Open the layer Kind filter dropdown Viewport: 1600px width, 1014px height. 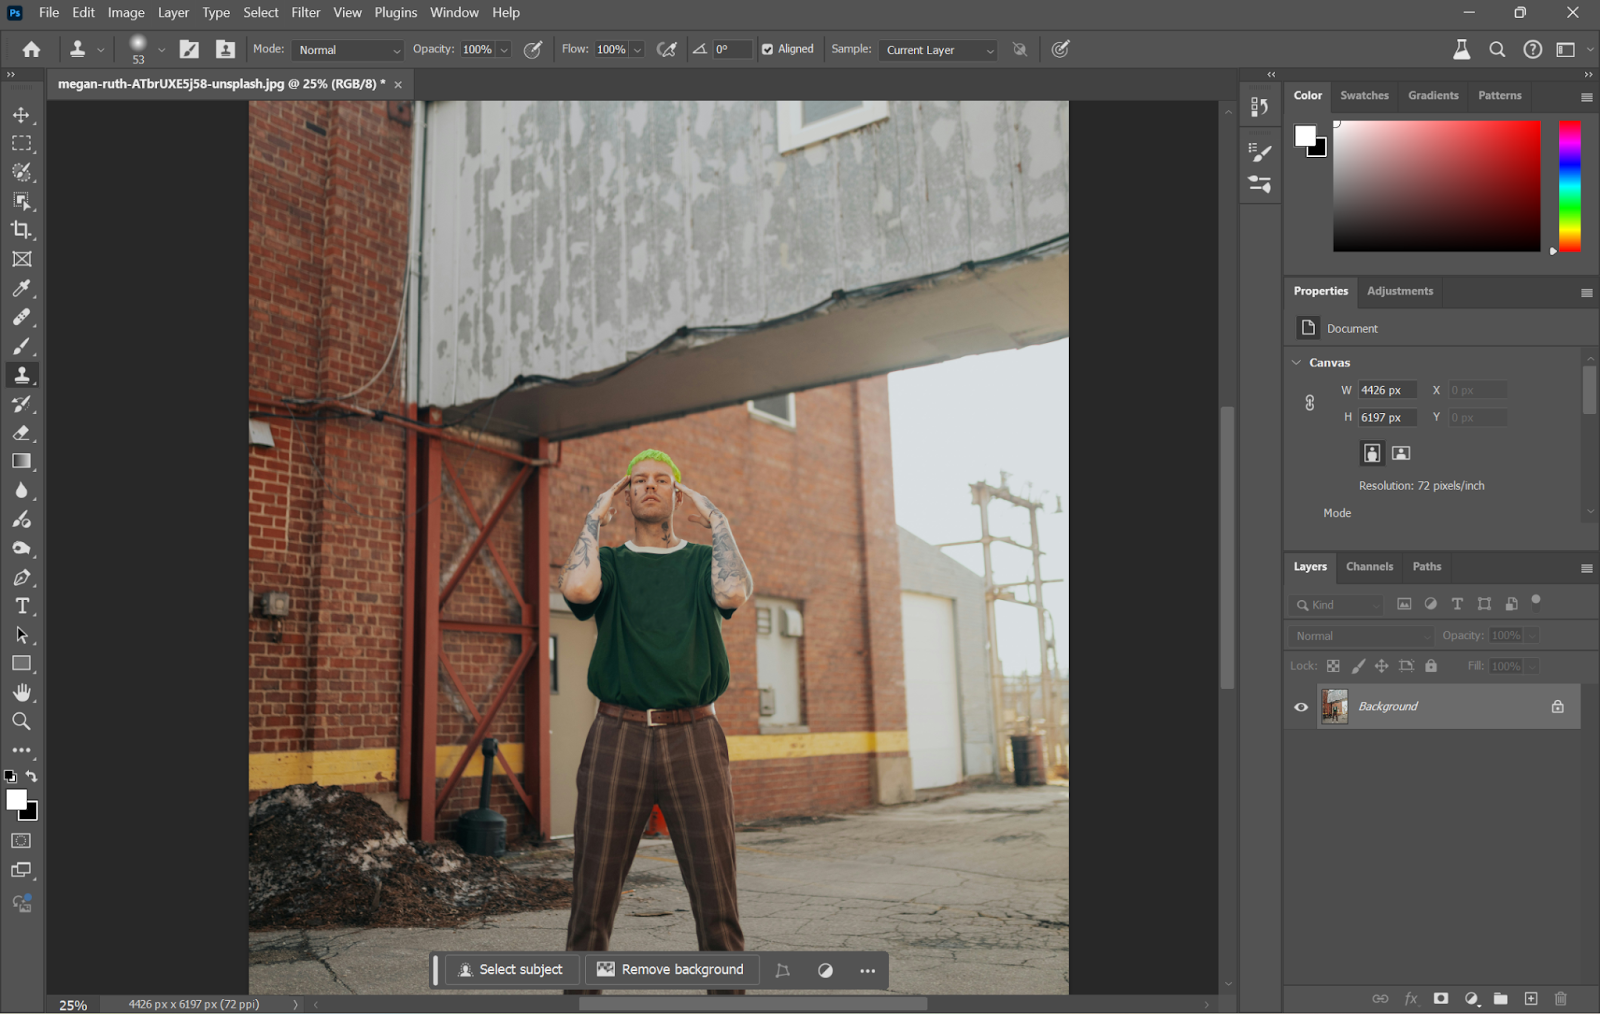(1337, 605)
